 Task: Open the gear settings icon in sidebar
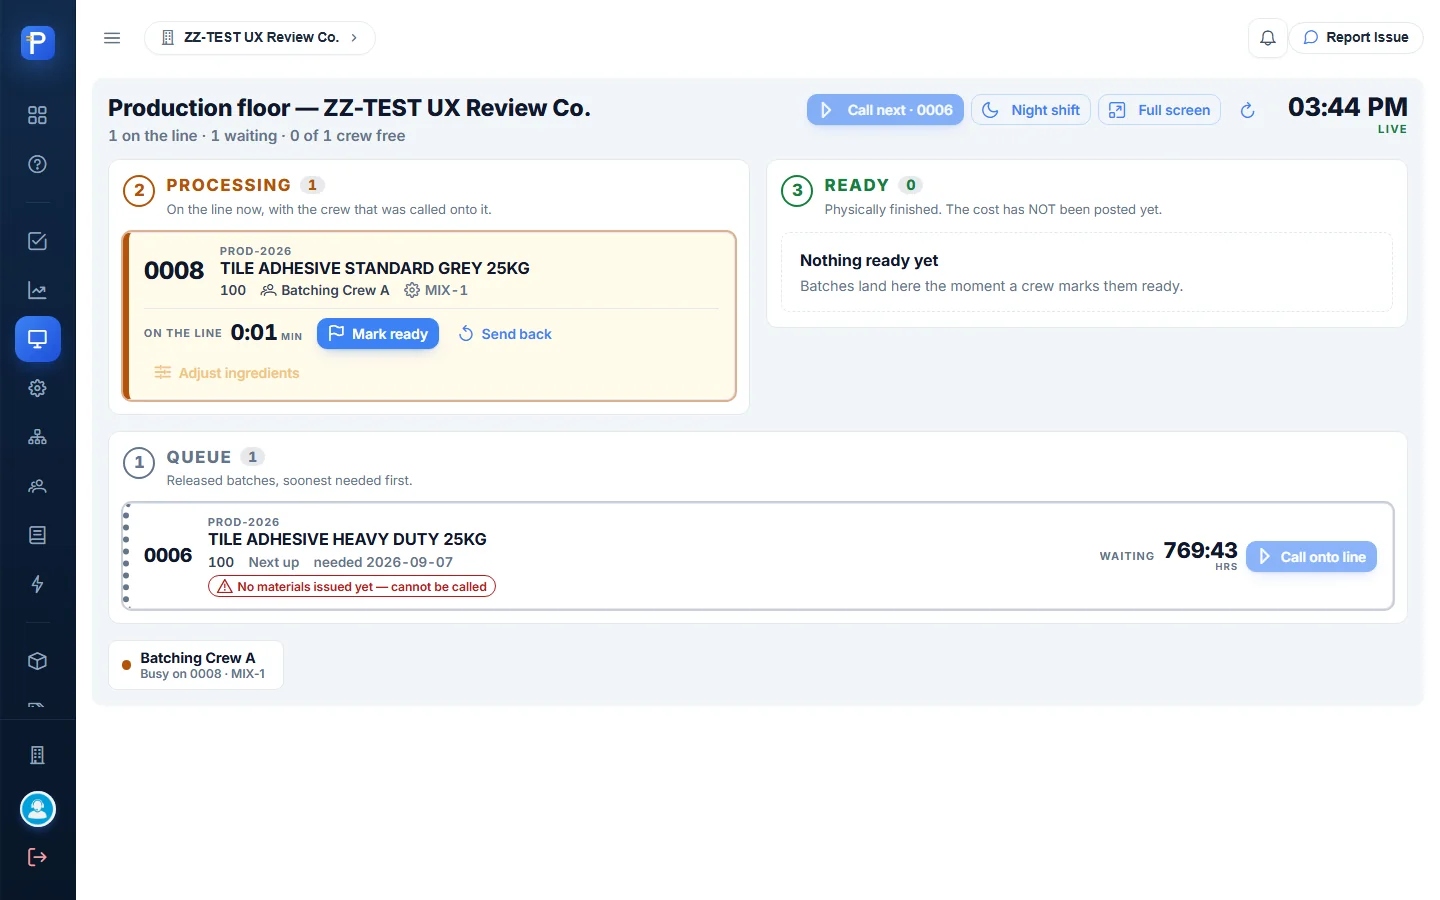pyautogui.click(x=38, y=388)
